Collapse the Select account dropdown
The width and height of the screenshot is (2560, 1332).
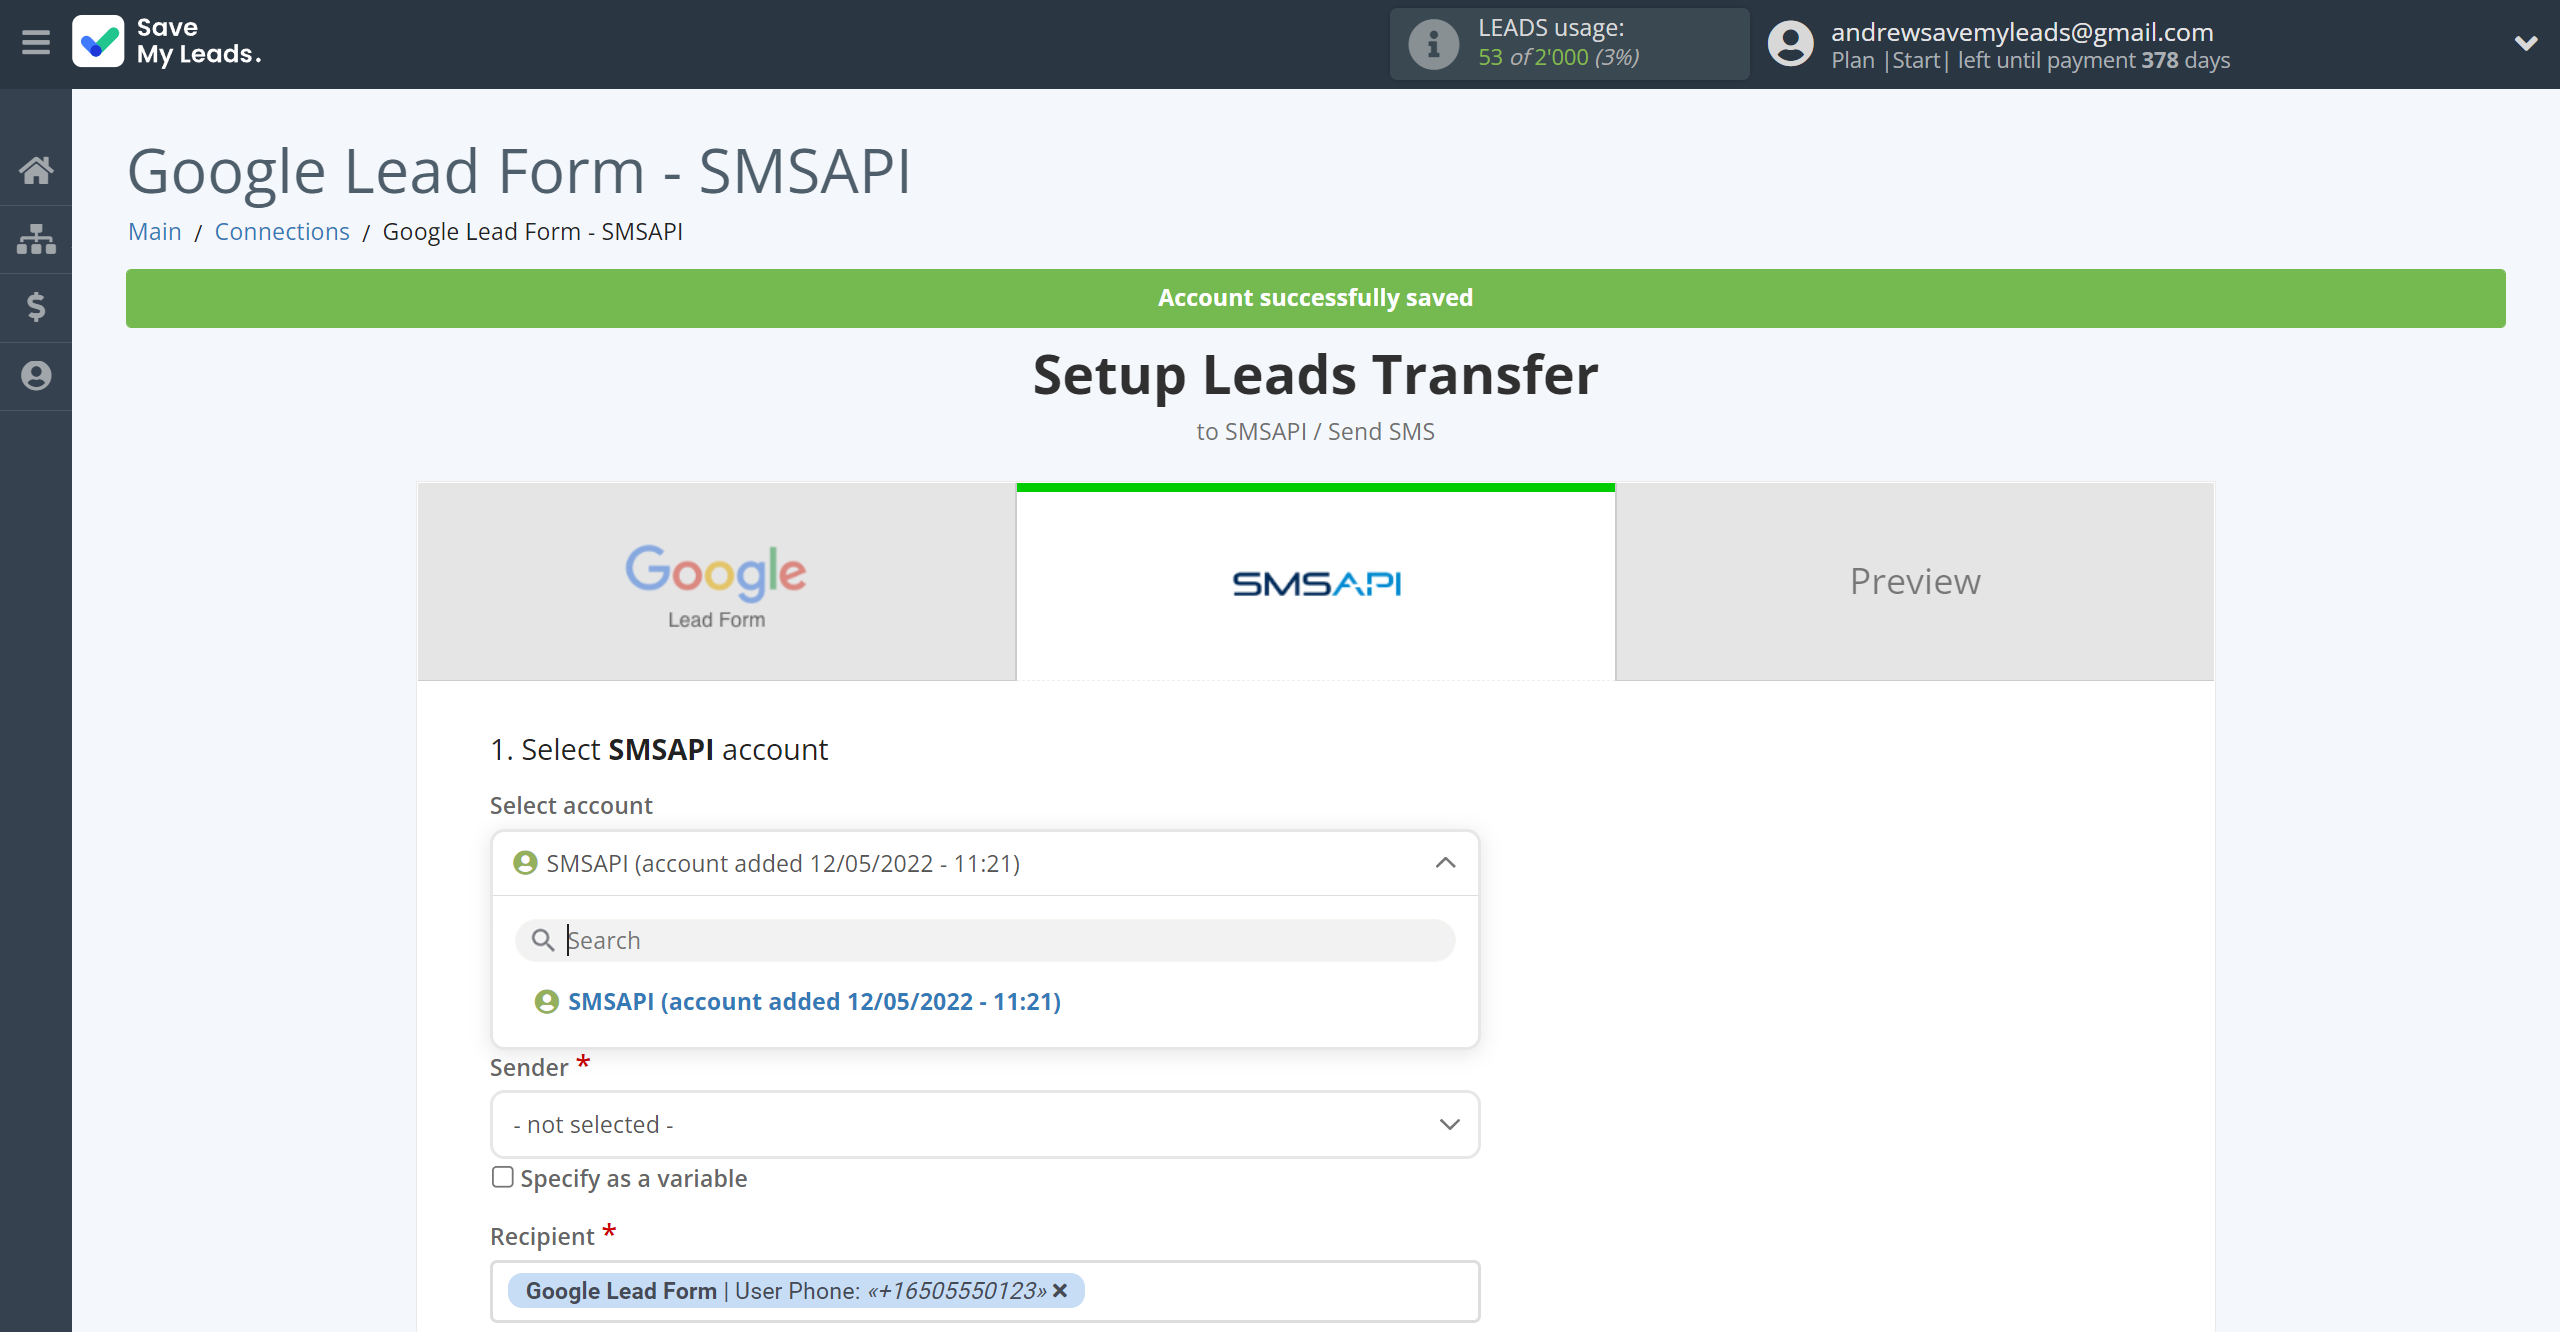point(1446,863)
